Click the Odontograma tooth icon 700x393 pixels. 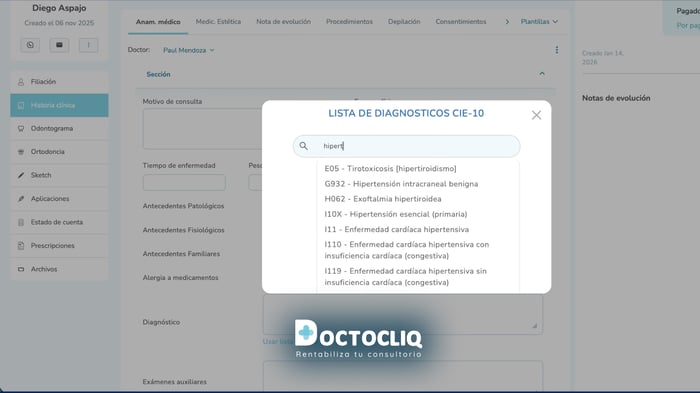coord(21,129)
